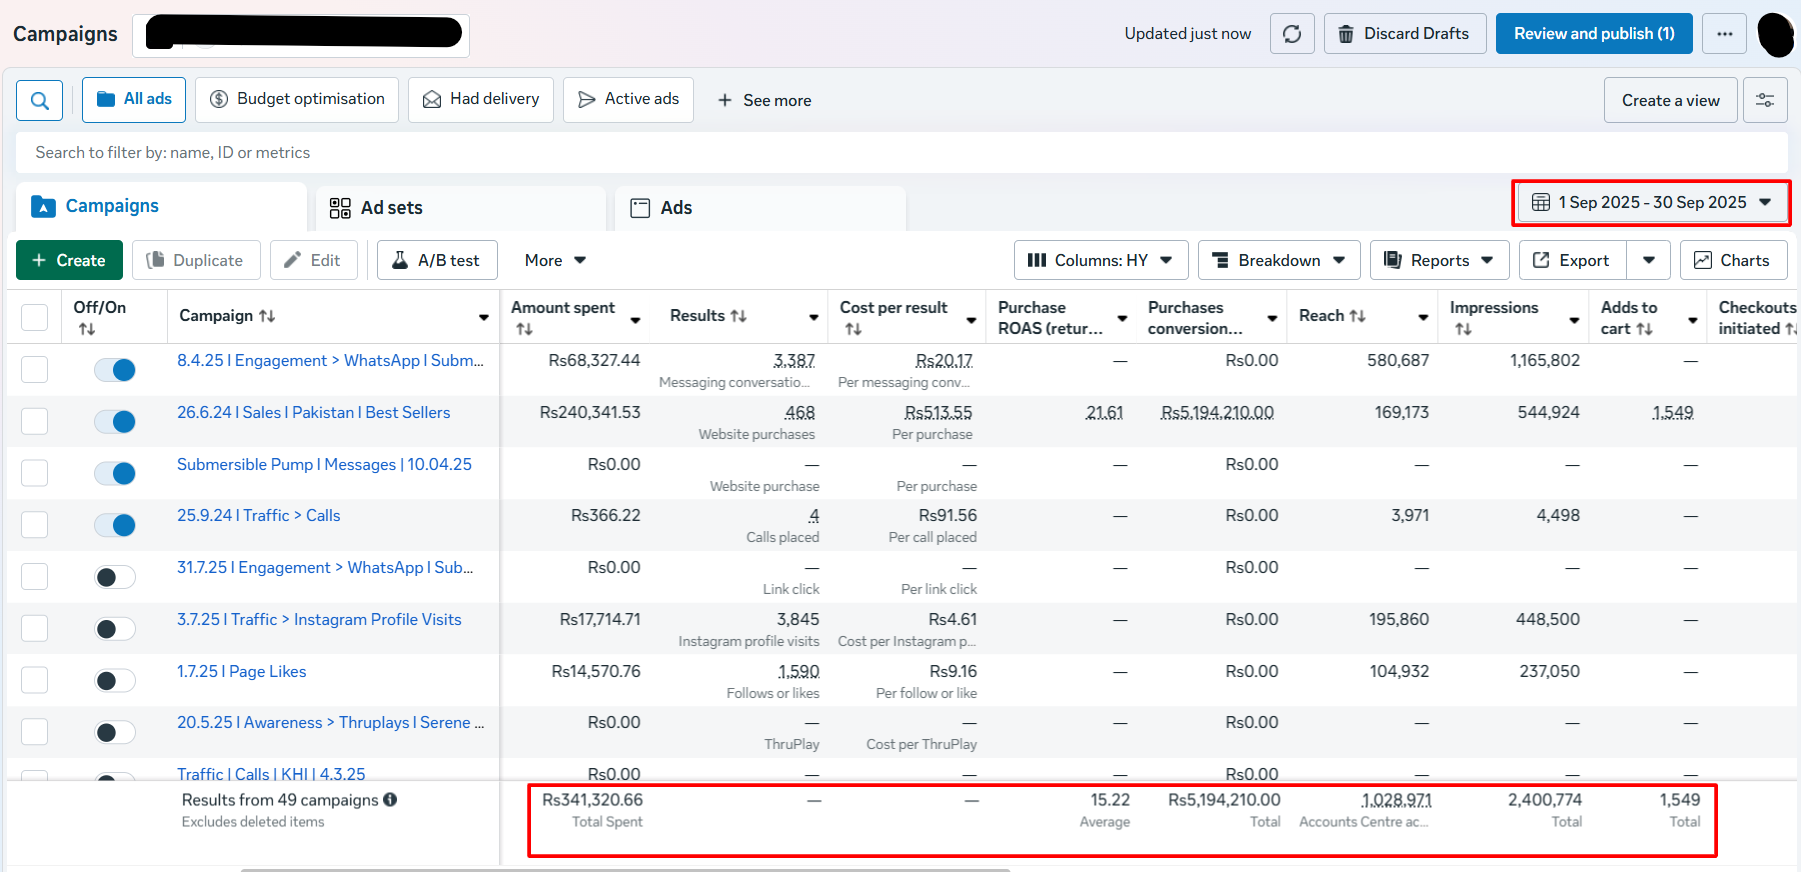The width and height of the screenshot is (1801, 872).
Task: Open the Amount spent column options arrow
Action: (x=635, y=320)
